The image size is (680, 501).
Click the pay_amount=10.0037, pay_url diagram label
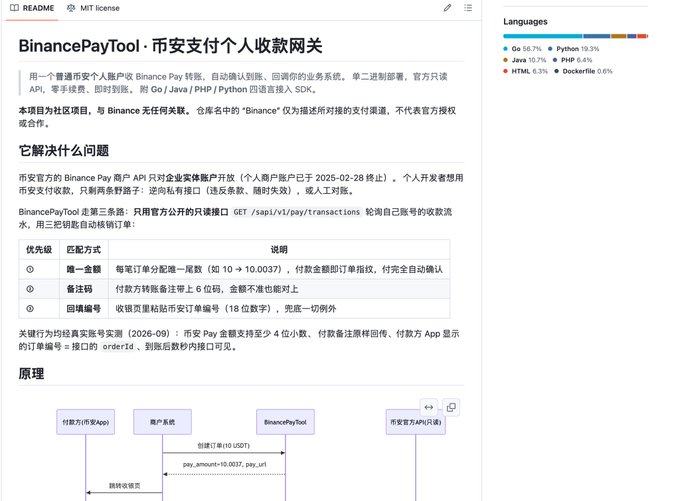coord(224,465)
